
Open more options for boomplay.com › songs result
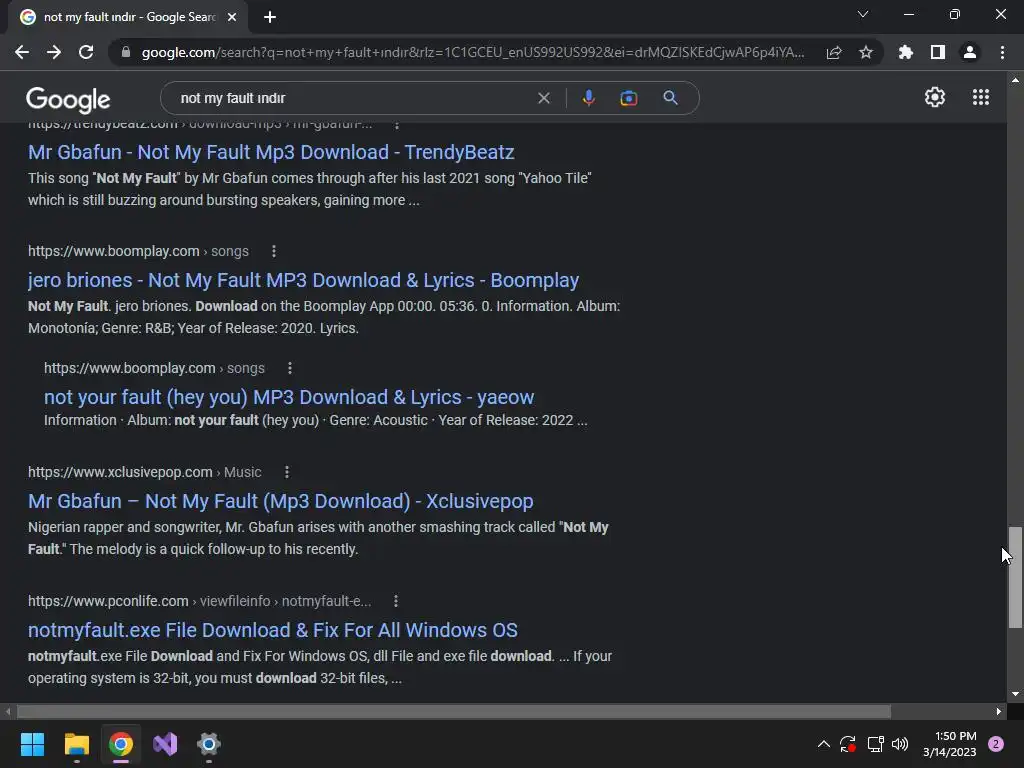[x=274, y=251]
